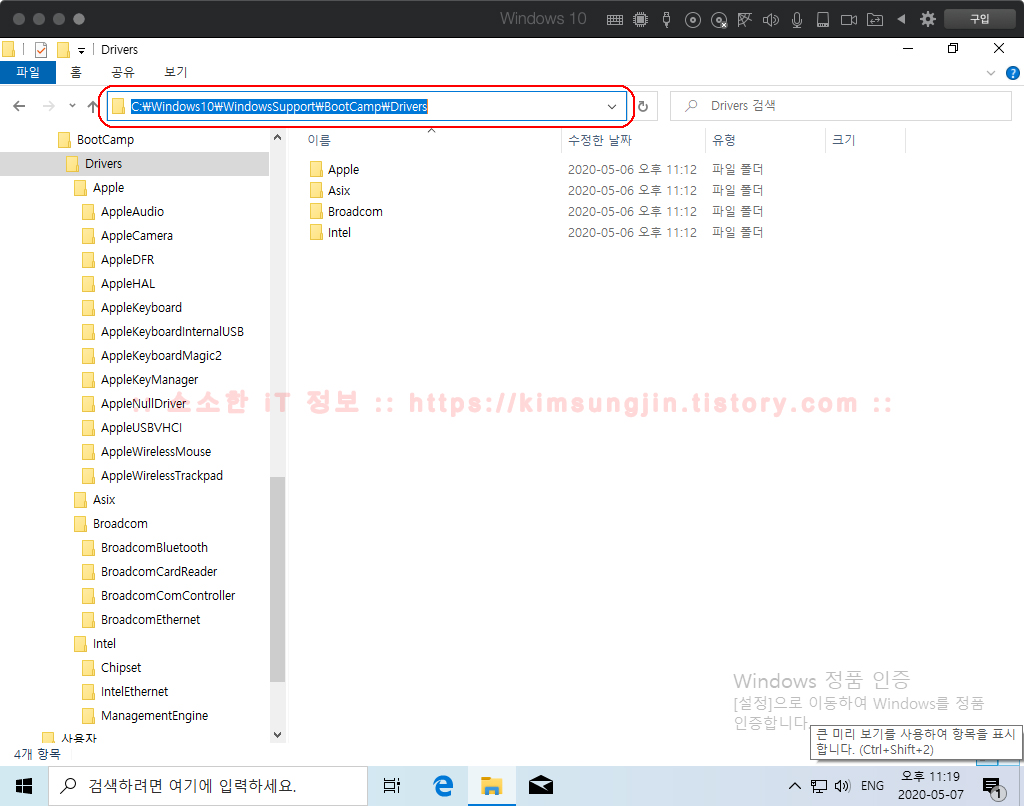Open the Parallels USB devices icon
The image size is (1024, 806).
tap(666, 20)
